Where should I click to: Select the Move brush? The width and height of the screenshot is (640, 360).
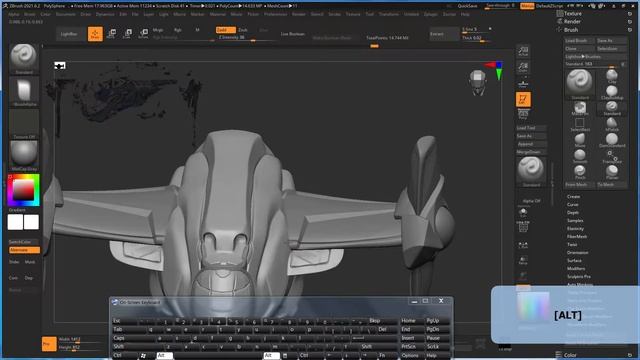tap(580, 140)
